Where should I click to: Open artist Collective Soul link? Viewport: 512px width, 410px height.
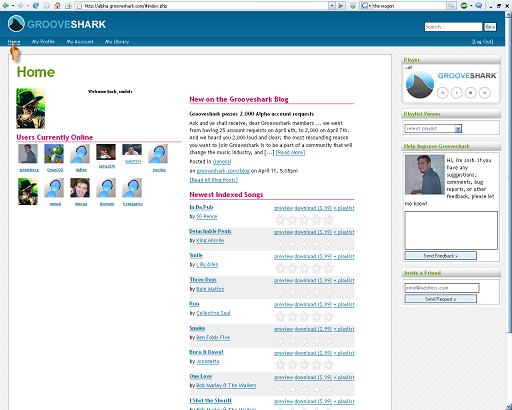pos(213,313)
